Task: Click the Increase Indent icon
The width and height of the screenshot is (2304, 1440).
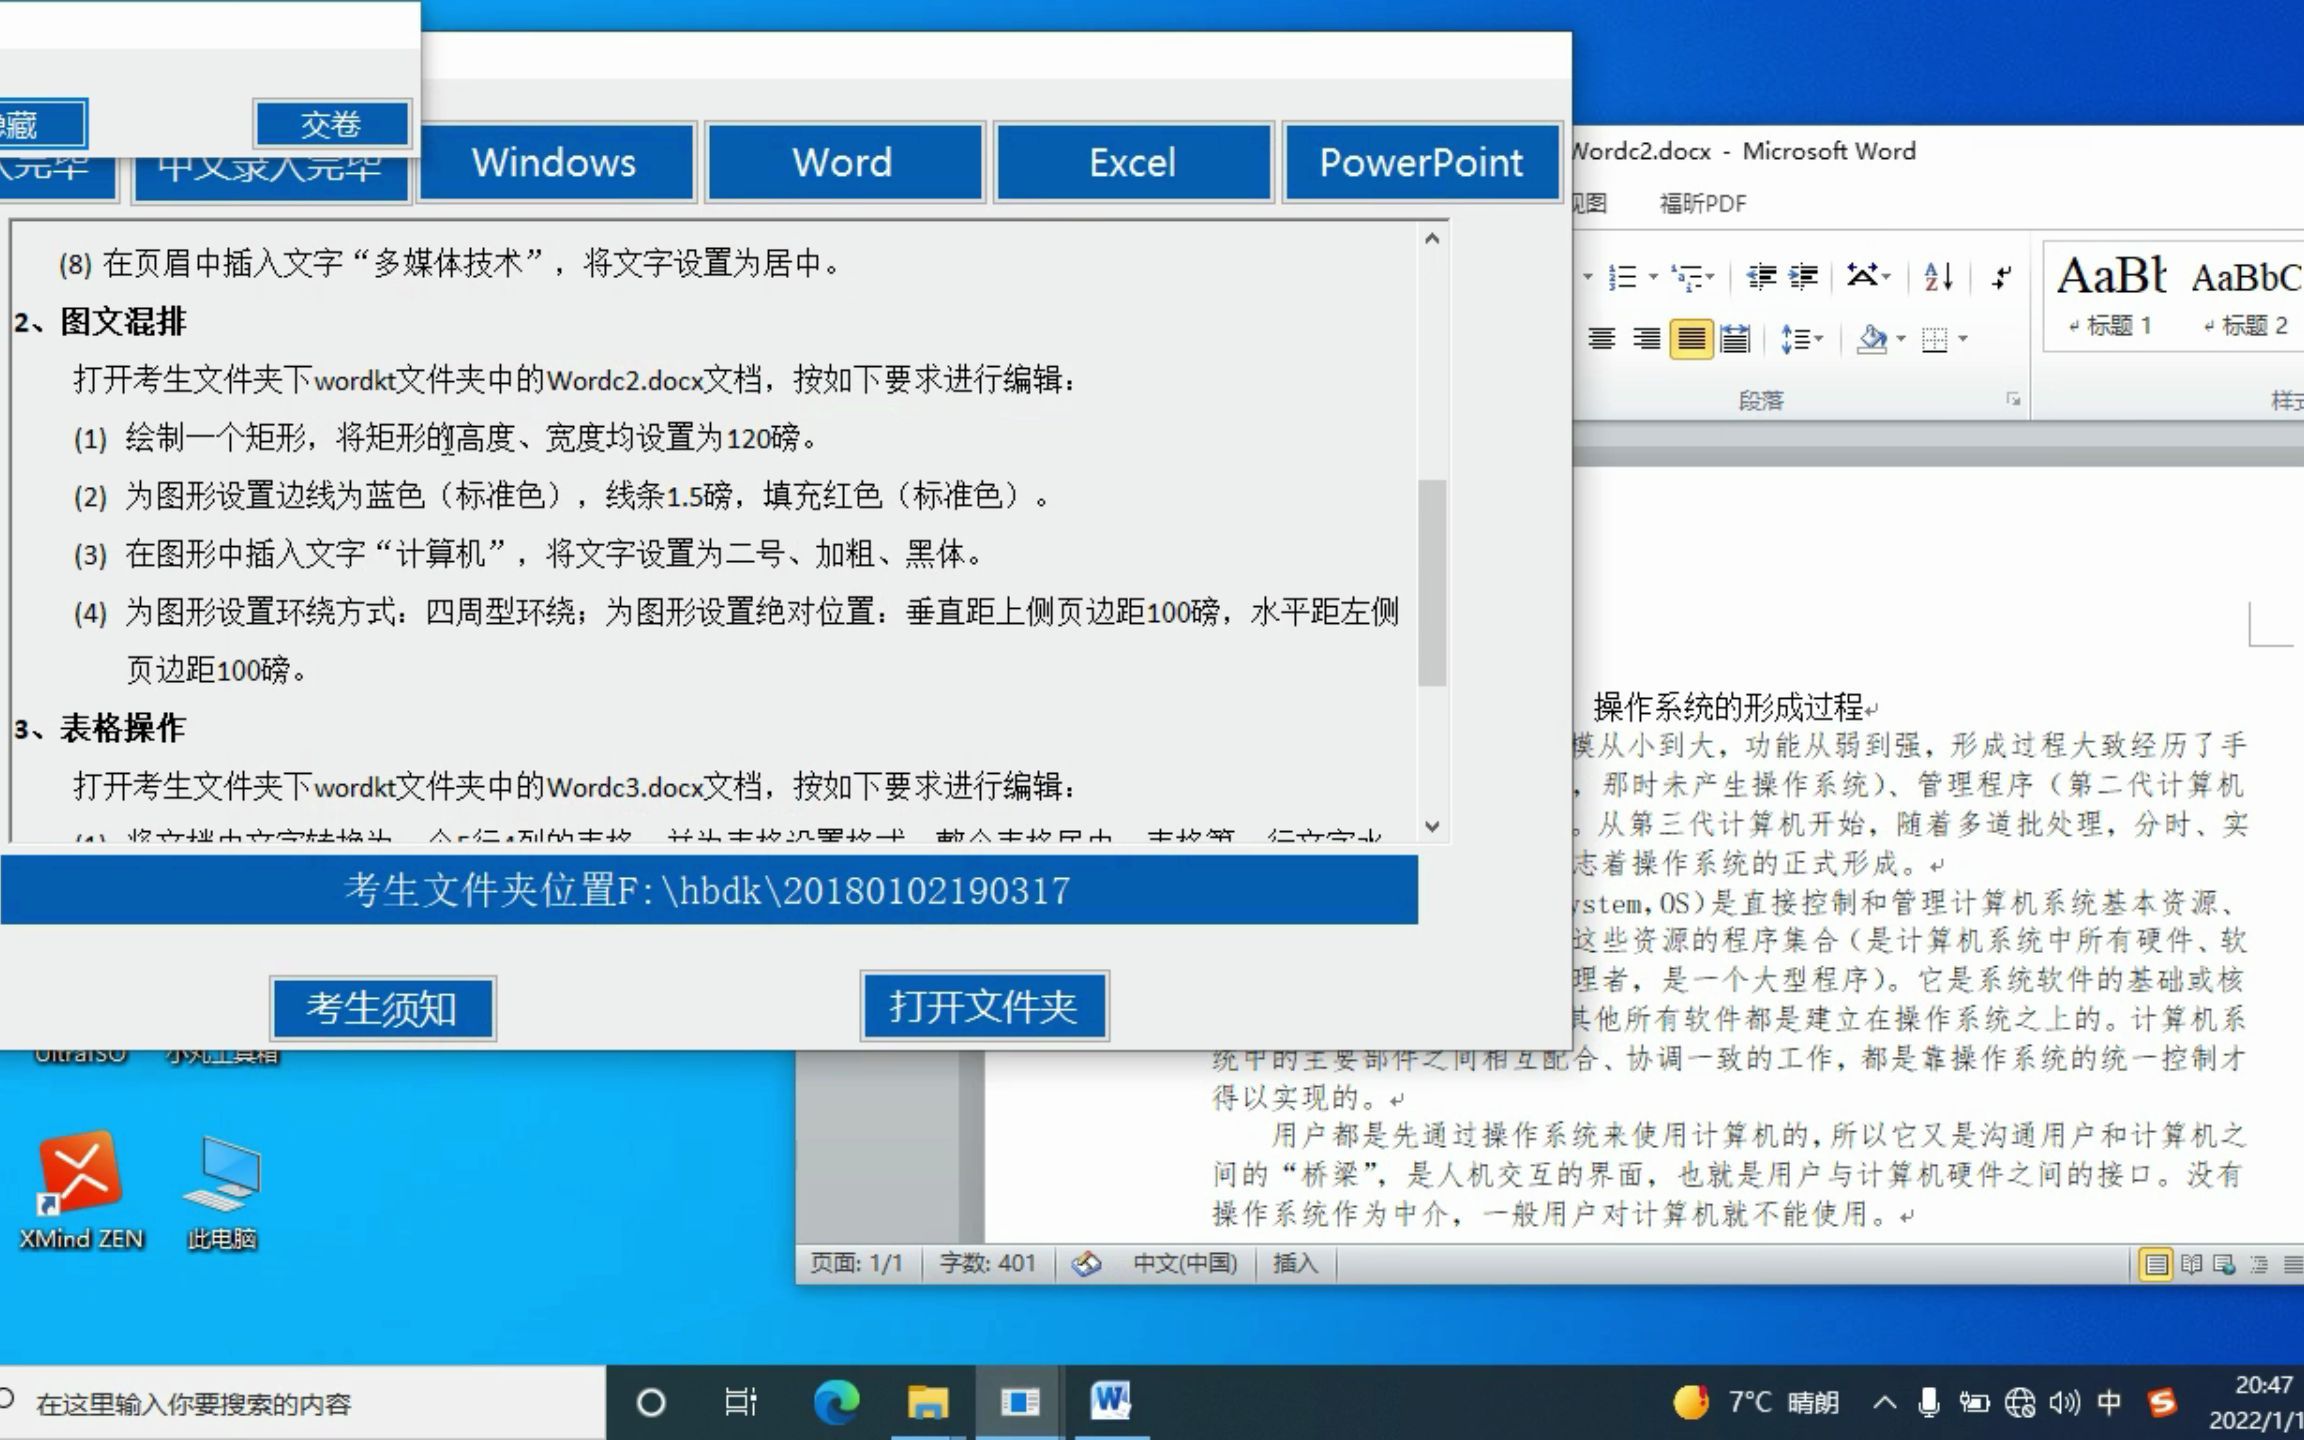Action: pos(1805,276)
